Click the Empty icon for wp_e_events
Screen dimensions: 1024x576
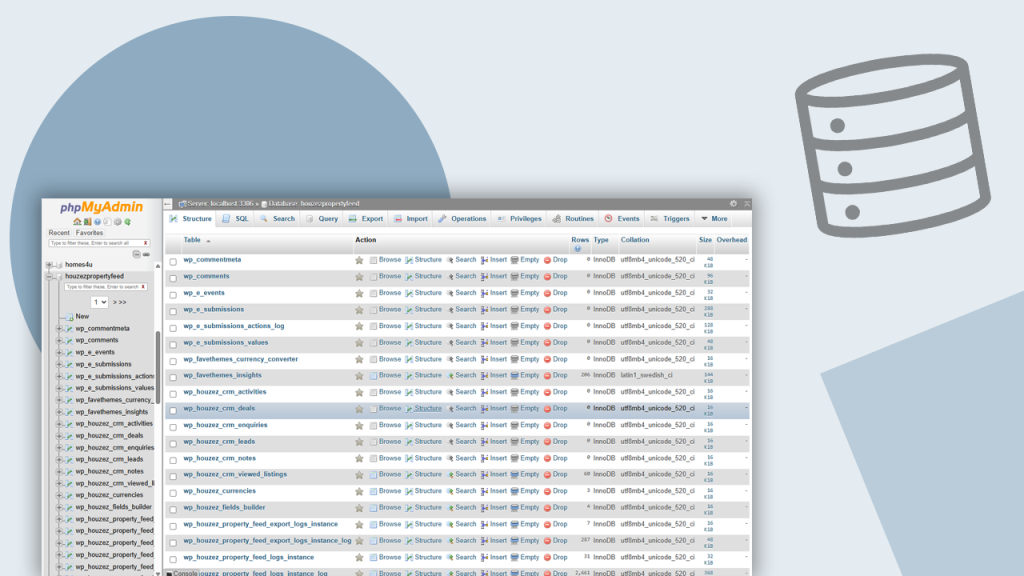(515, 293)
